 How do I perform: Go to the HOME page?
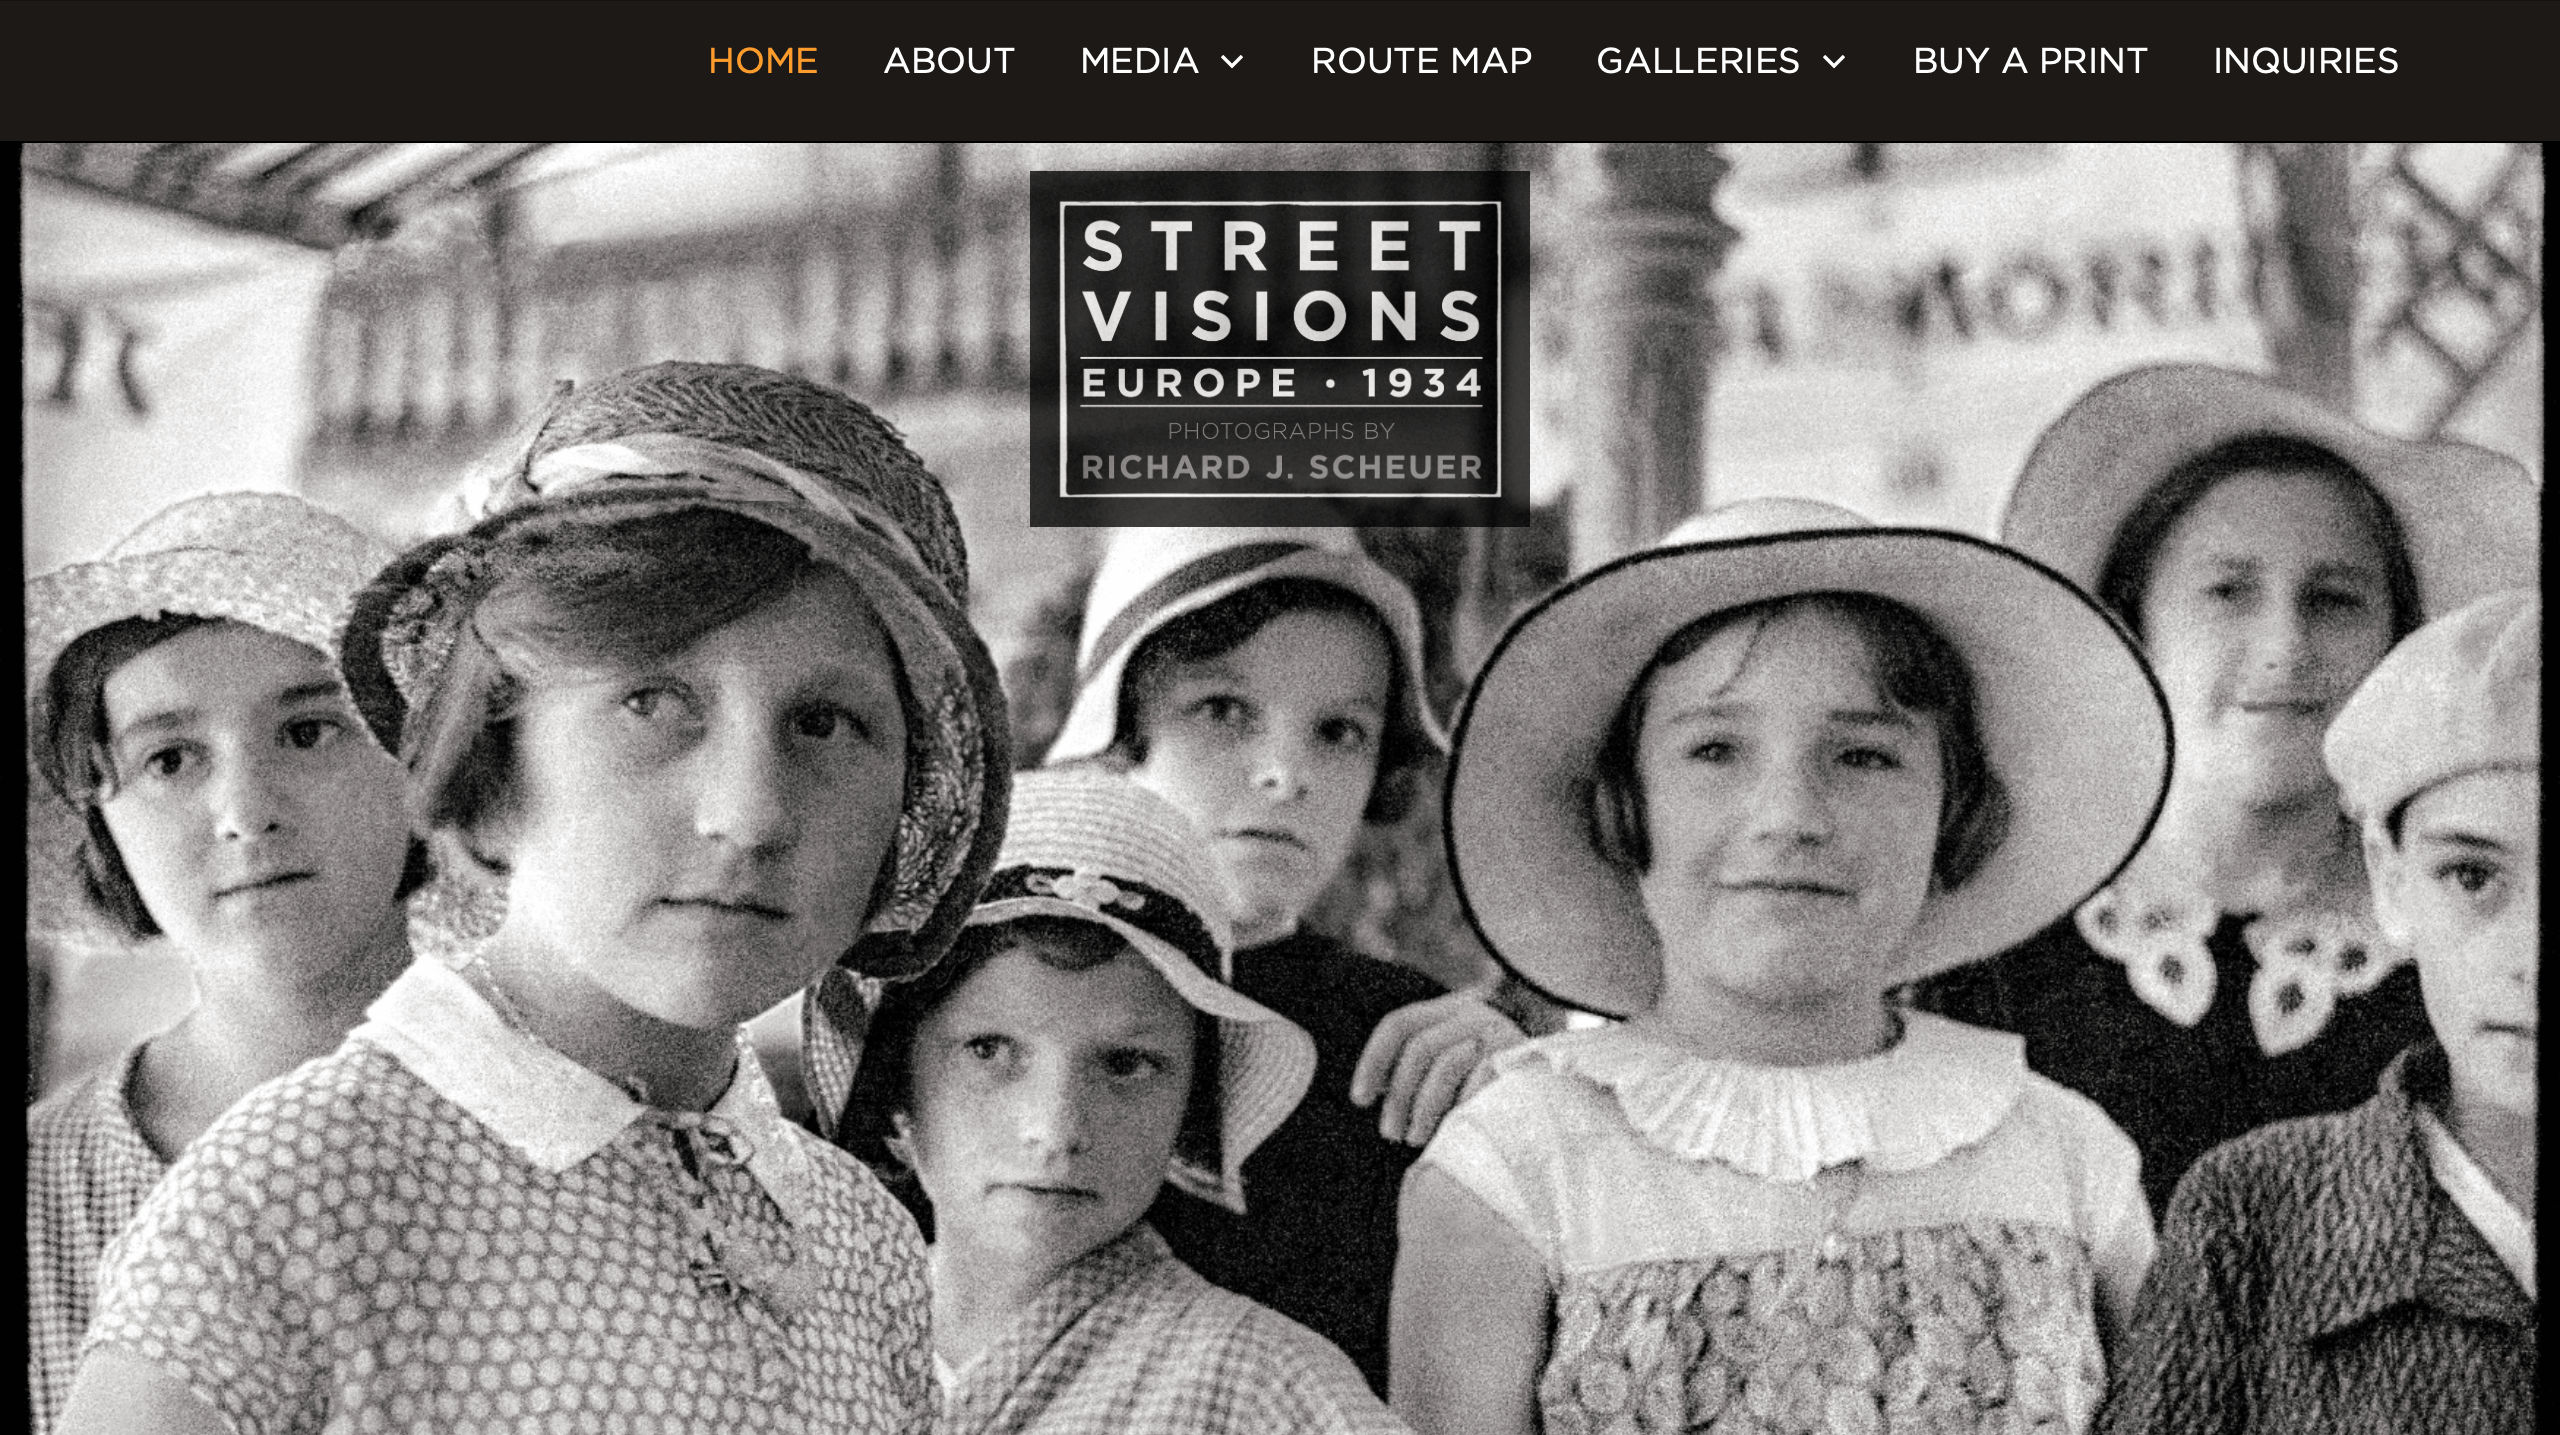[763, 61]
